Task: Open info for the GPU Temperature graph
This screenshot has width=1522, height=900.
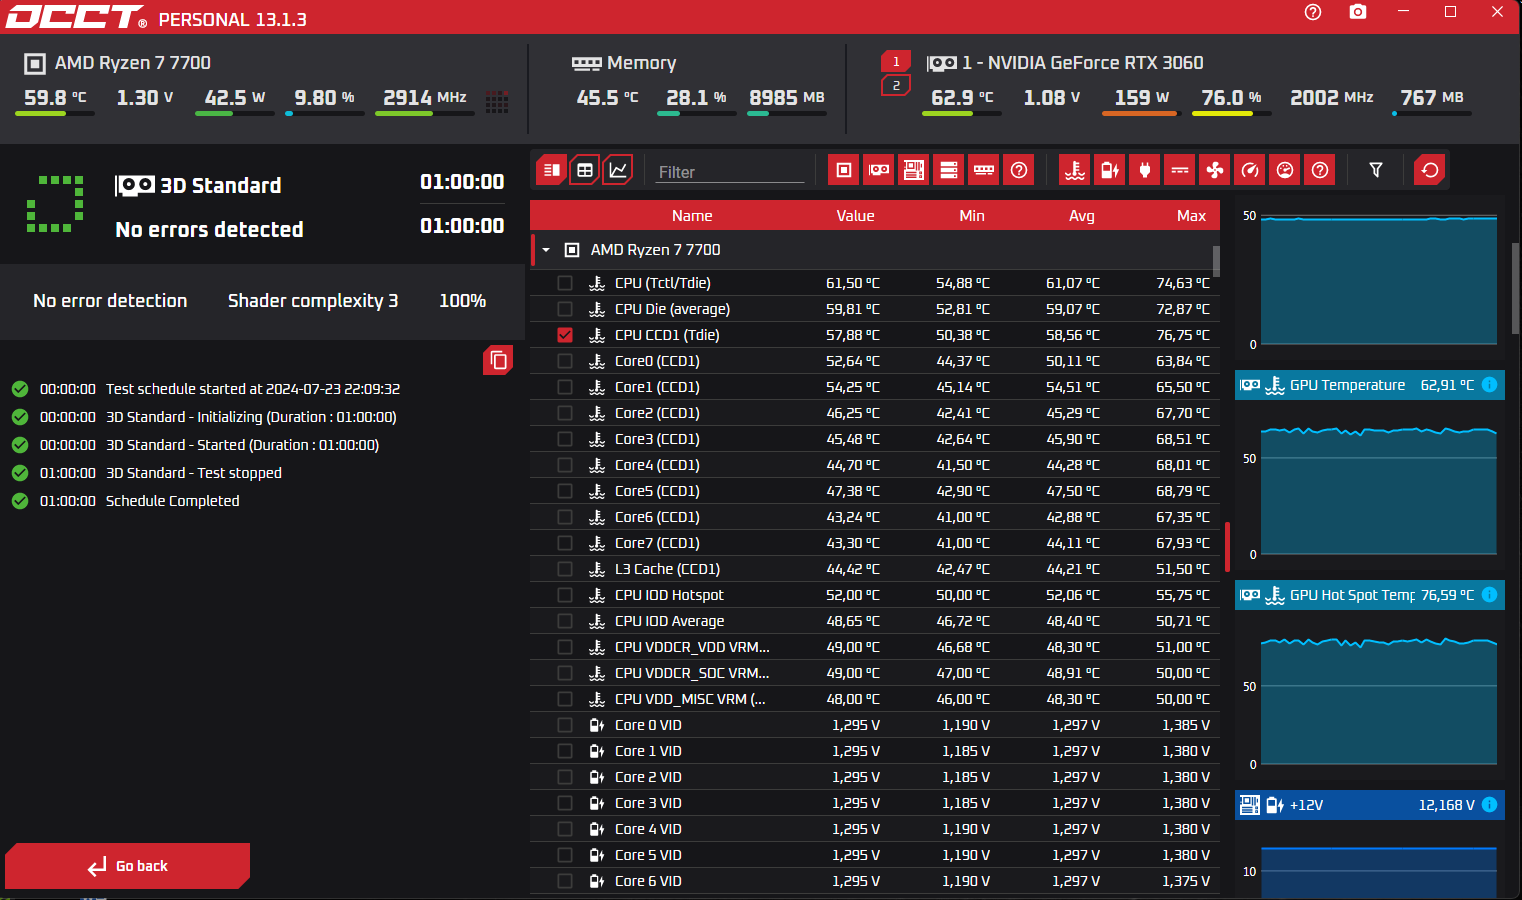Action: [1489, 385]
